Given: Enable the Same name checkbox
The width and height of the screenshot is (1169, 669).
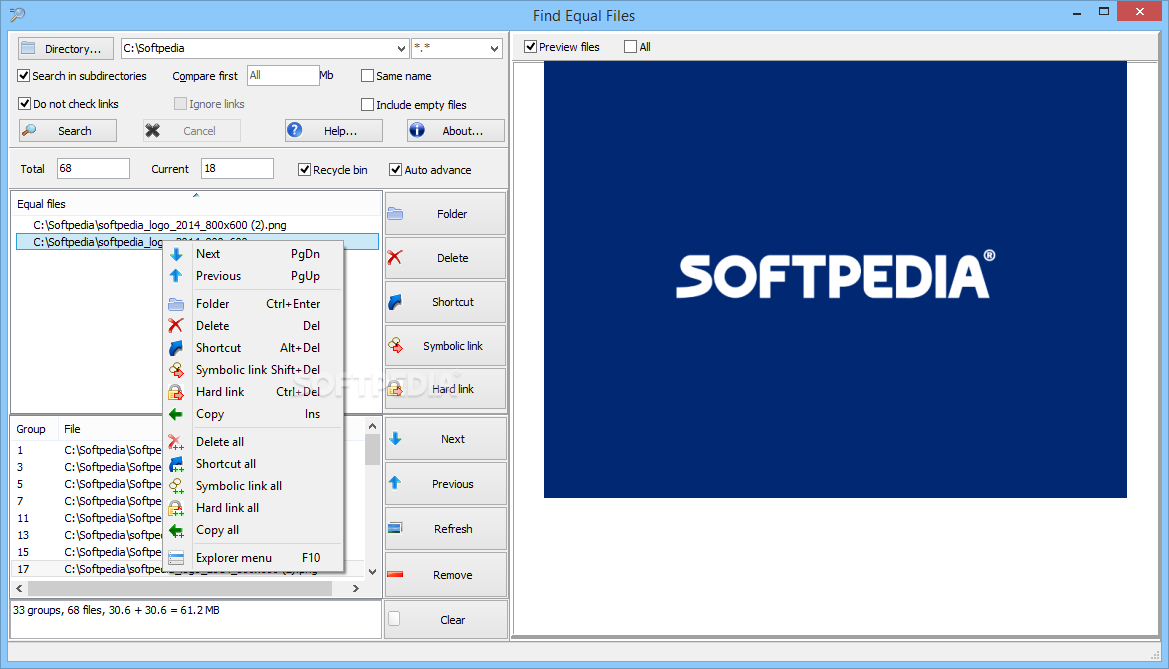Looking at the screenshot, I should coord(367,76).
